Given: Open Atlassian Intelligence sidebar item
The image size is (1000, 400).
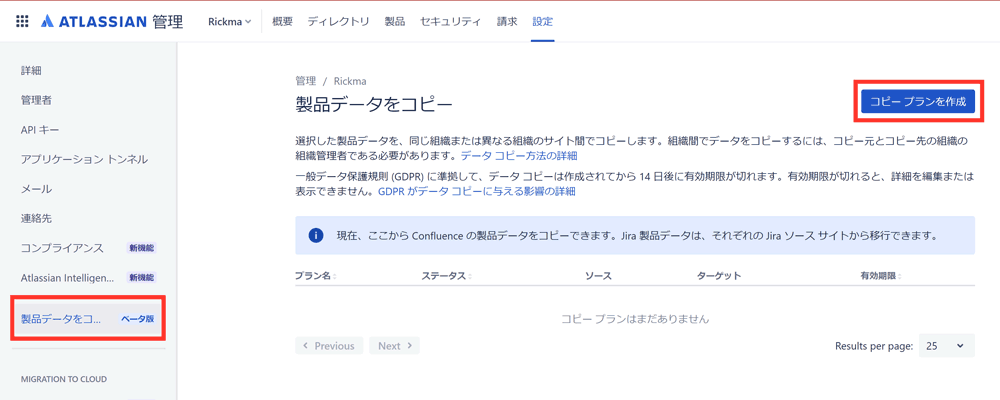Looking at the screenshot, I should pyautogui.click(x=68, y=278).
